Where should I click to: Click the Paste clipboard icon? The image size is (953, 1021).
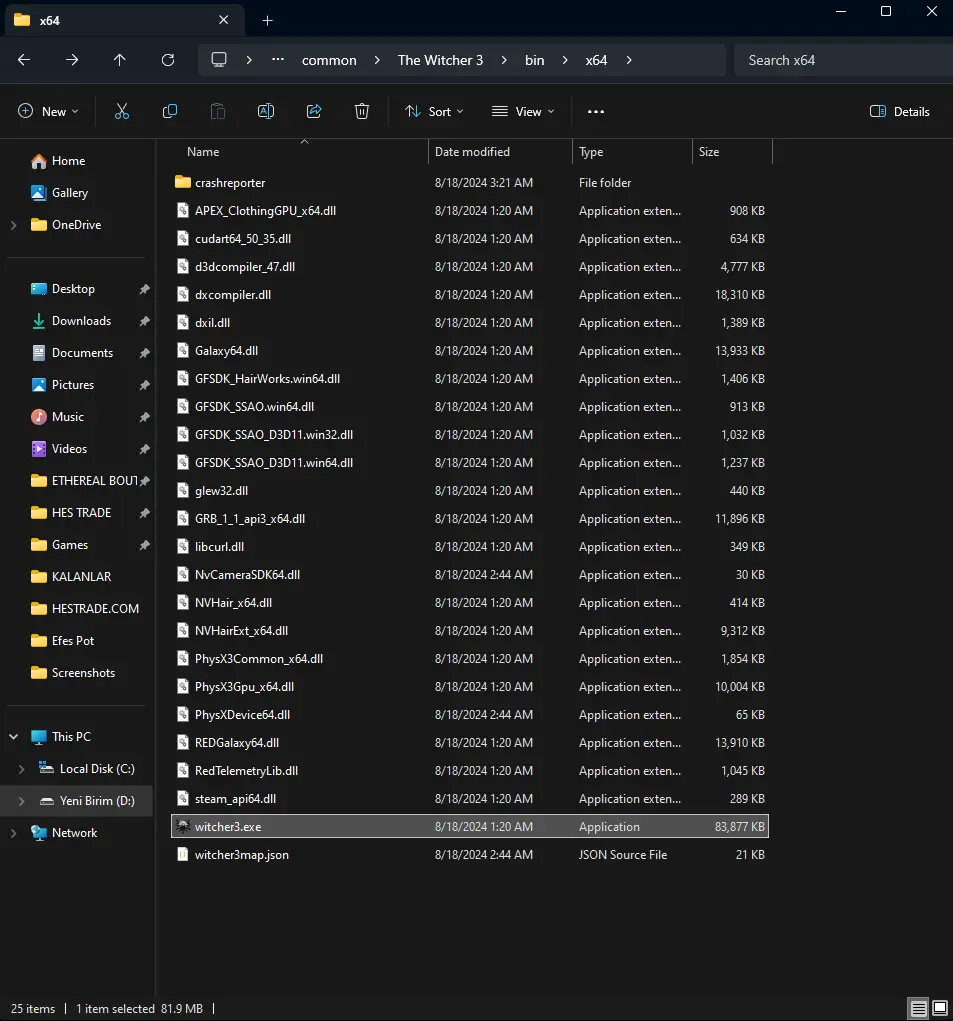[218, 111]
